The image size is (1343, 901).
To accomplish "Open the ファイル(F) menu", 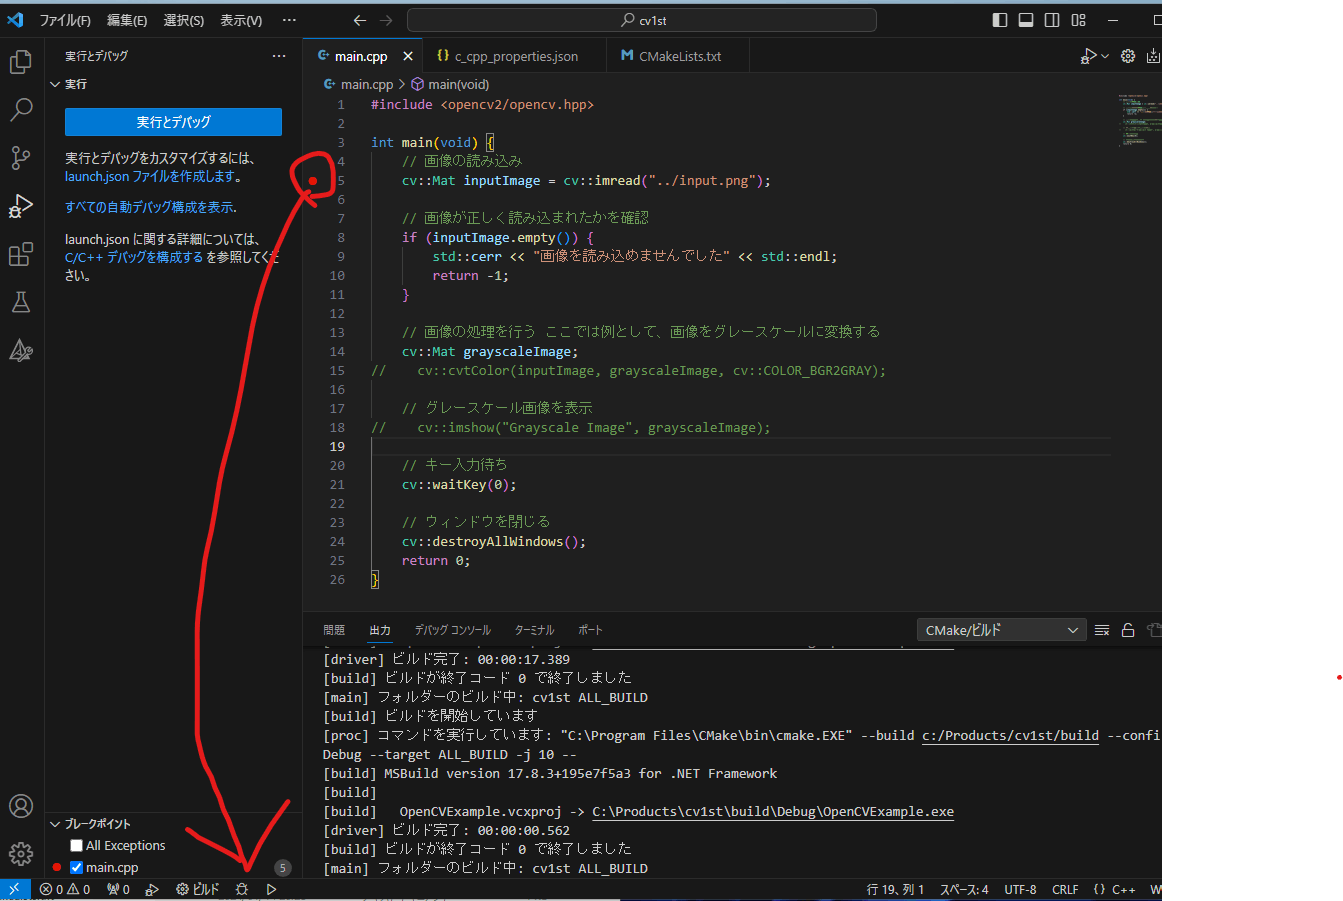I will 65,20.
